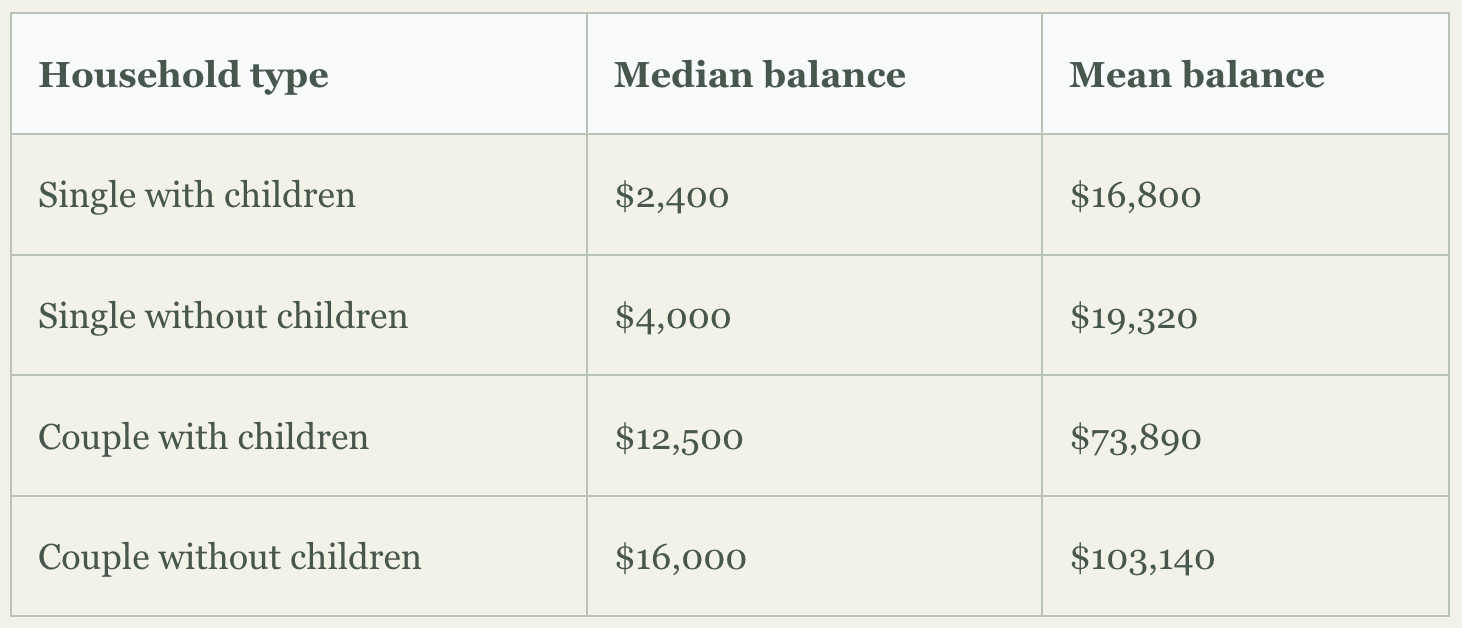Click the Mean balance column header
Viewport: 1462px width, 628px height.
1245,74
